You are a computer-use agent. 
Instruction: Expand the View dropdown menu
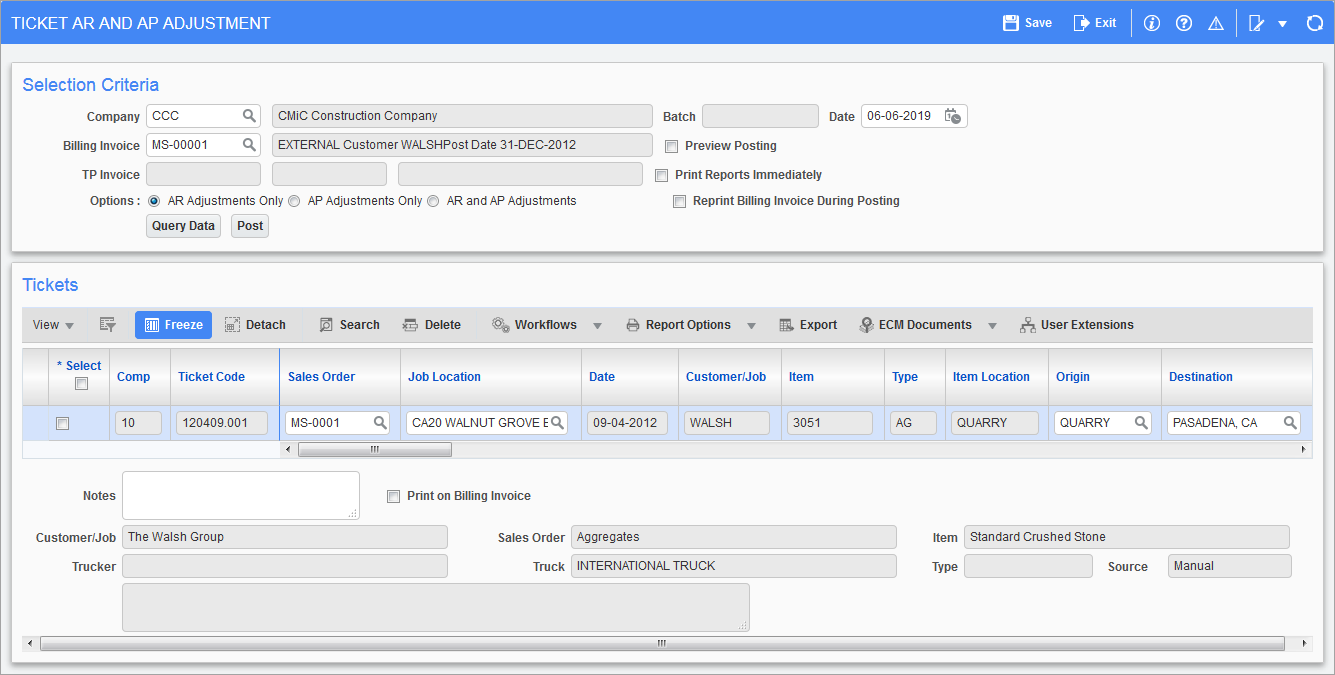53,325
